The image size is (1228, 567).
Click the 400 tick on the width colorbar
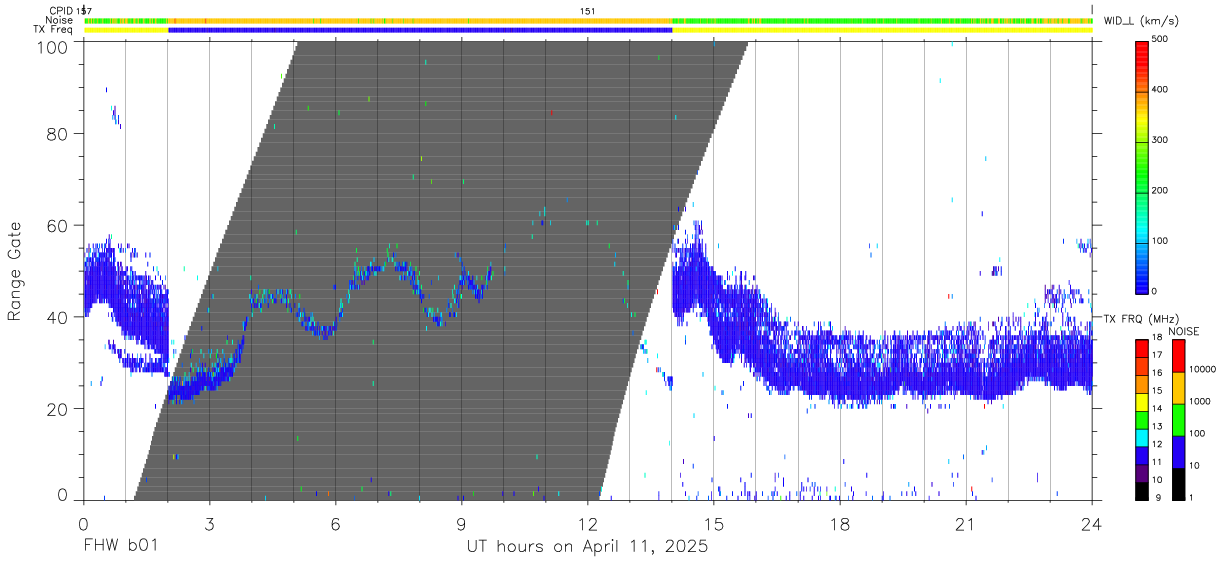(1161, 90)
